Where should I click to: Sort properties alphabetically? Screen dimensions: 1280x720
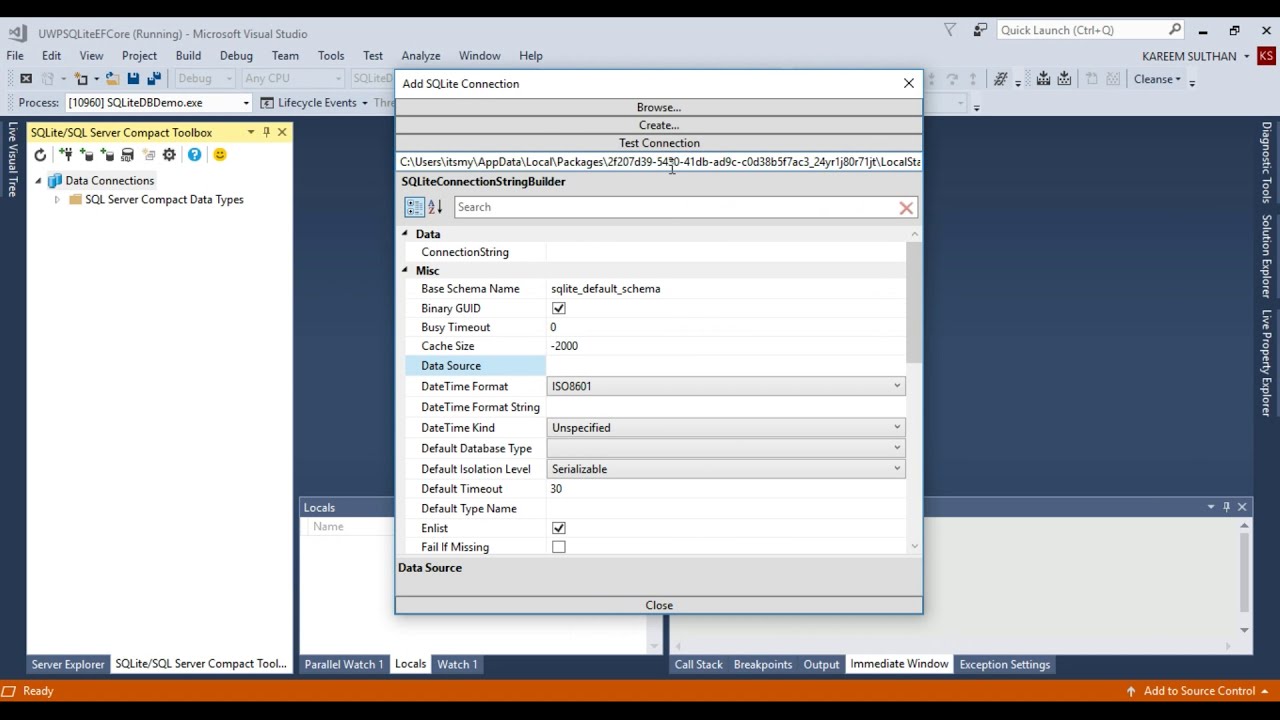click(x=435, y=207)
